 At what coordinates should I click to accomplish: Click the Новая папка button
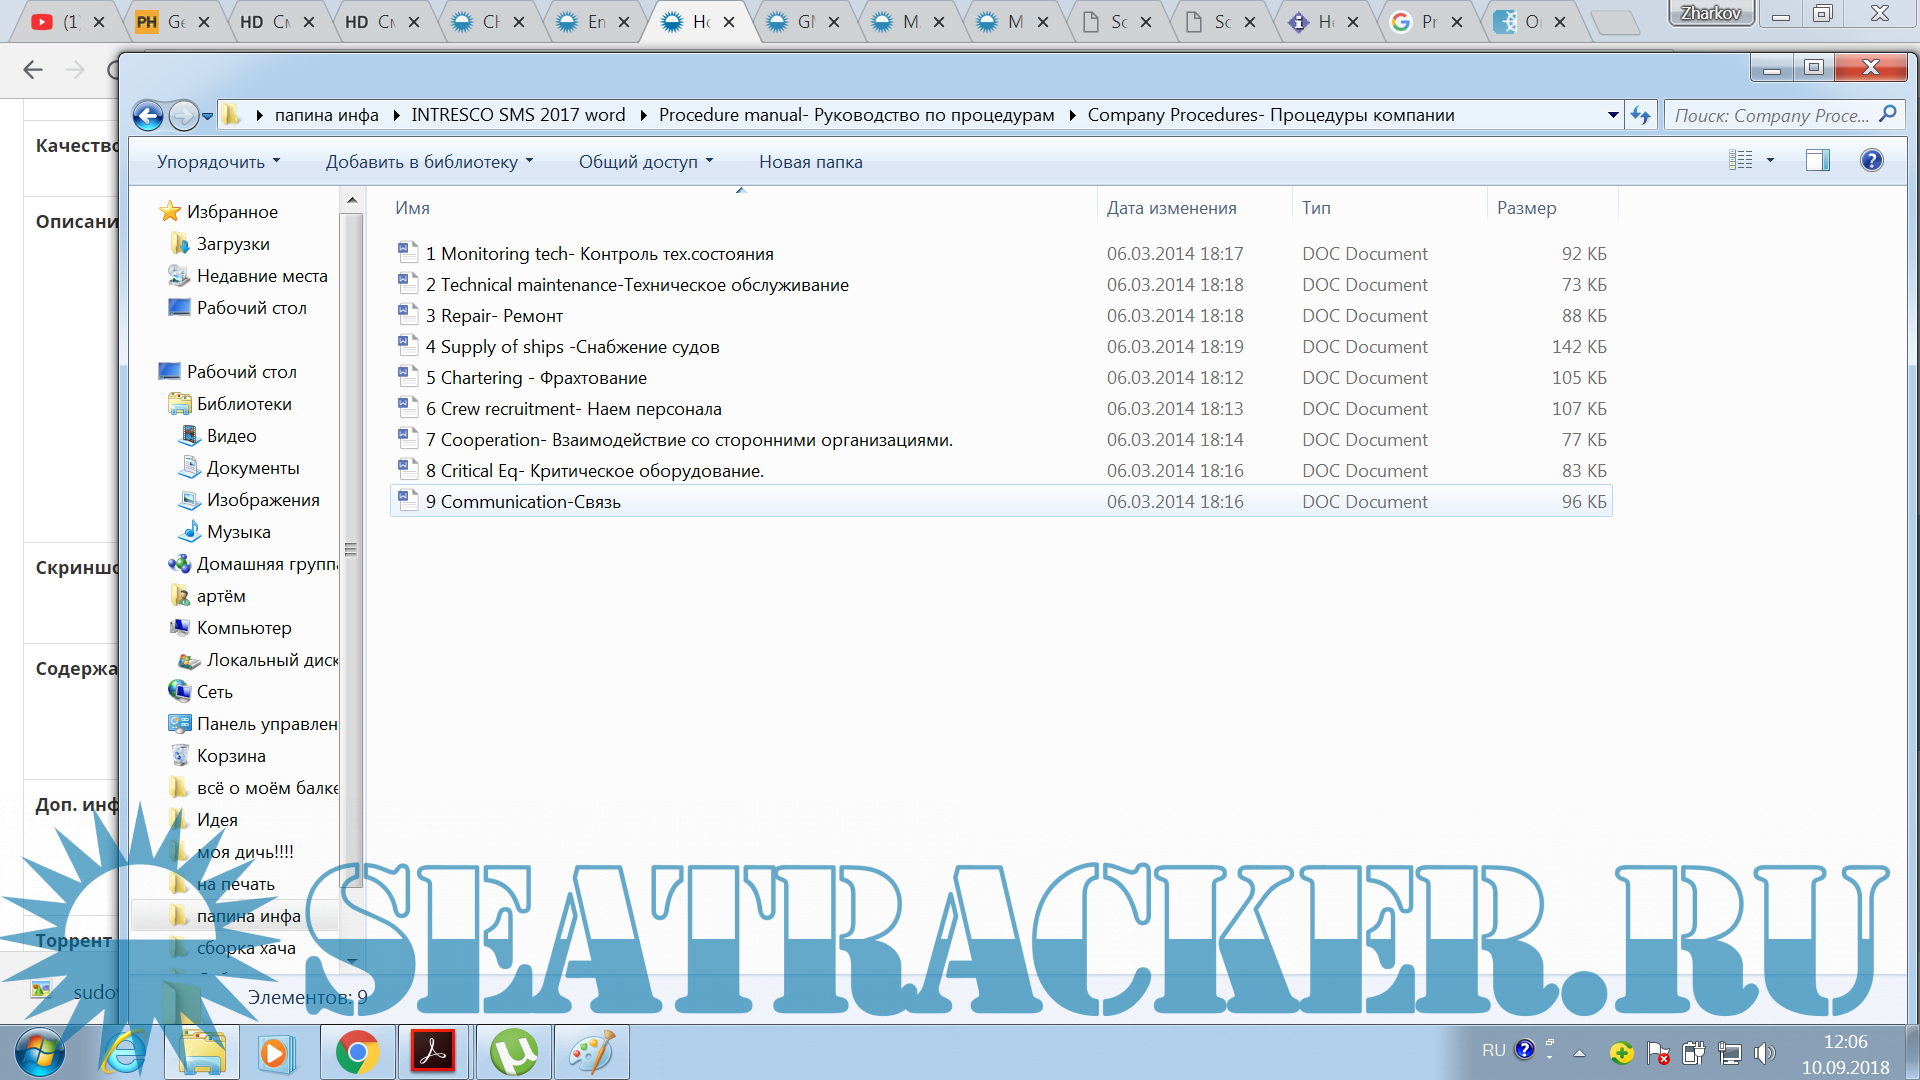[810, 162]
